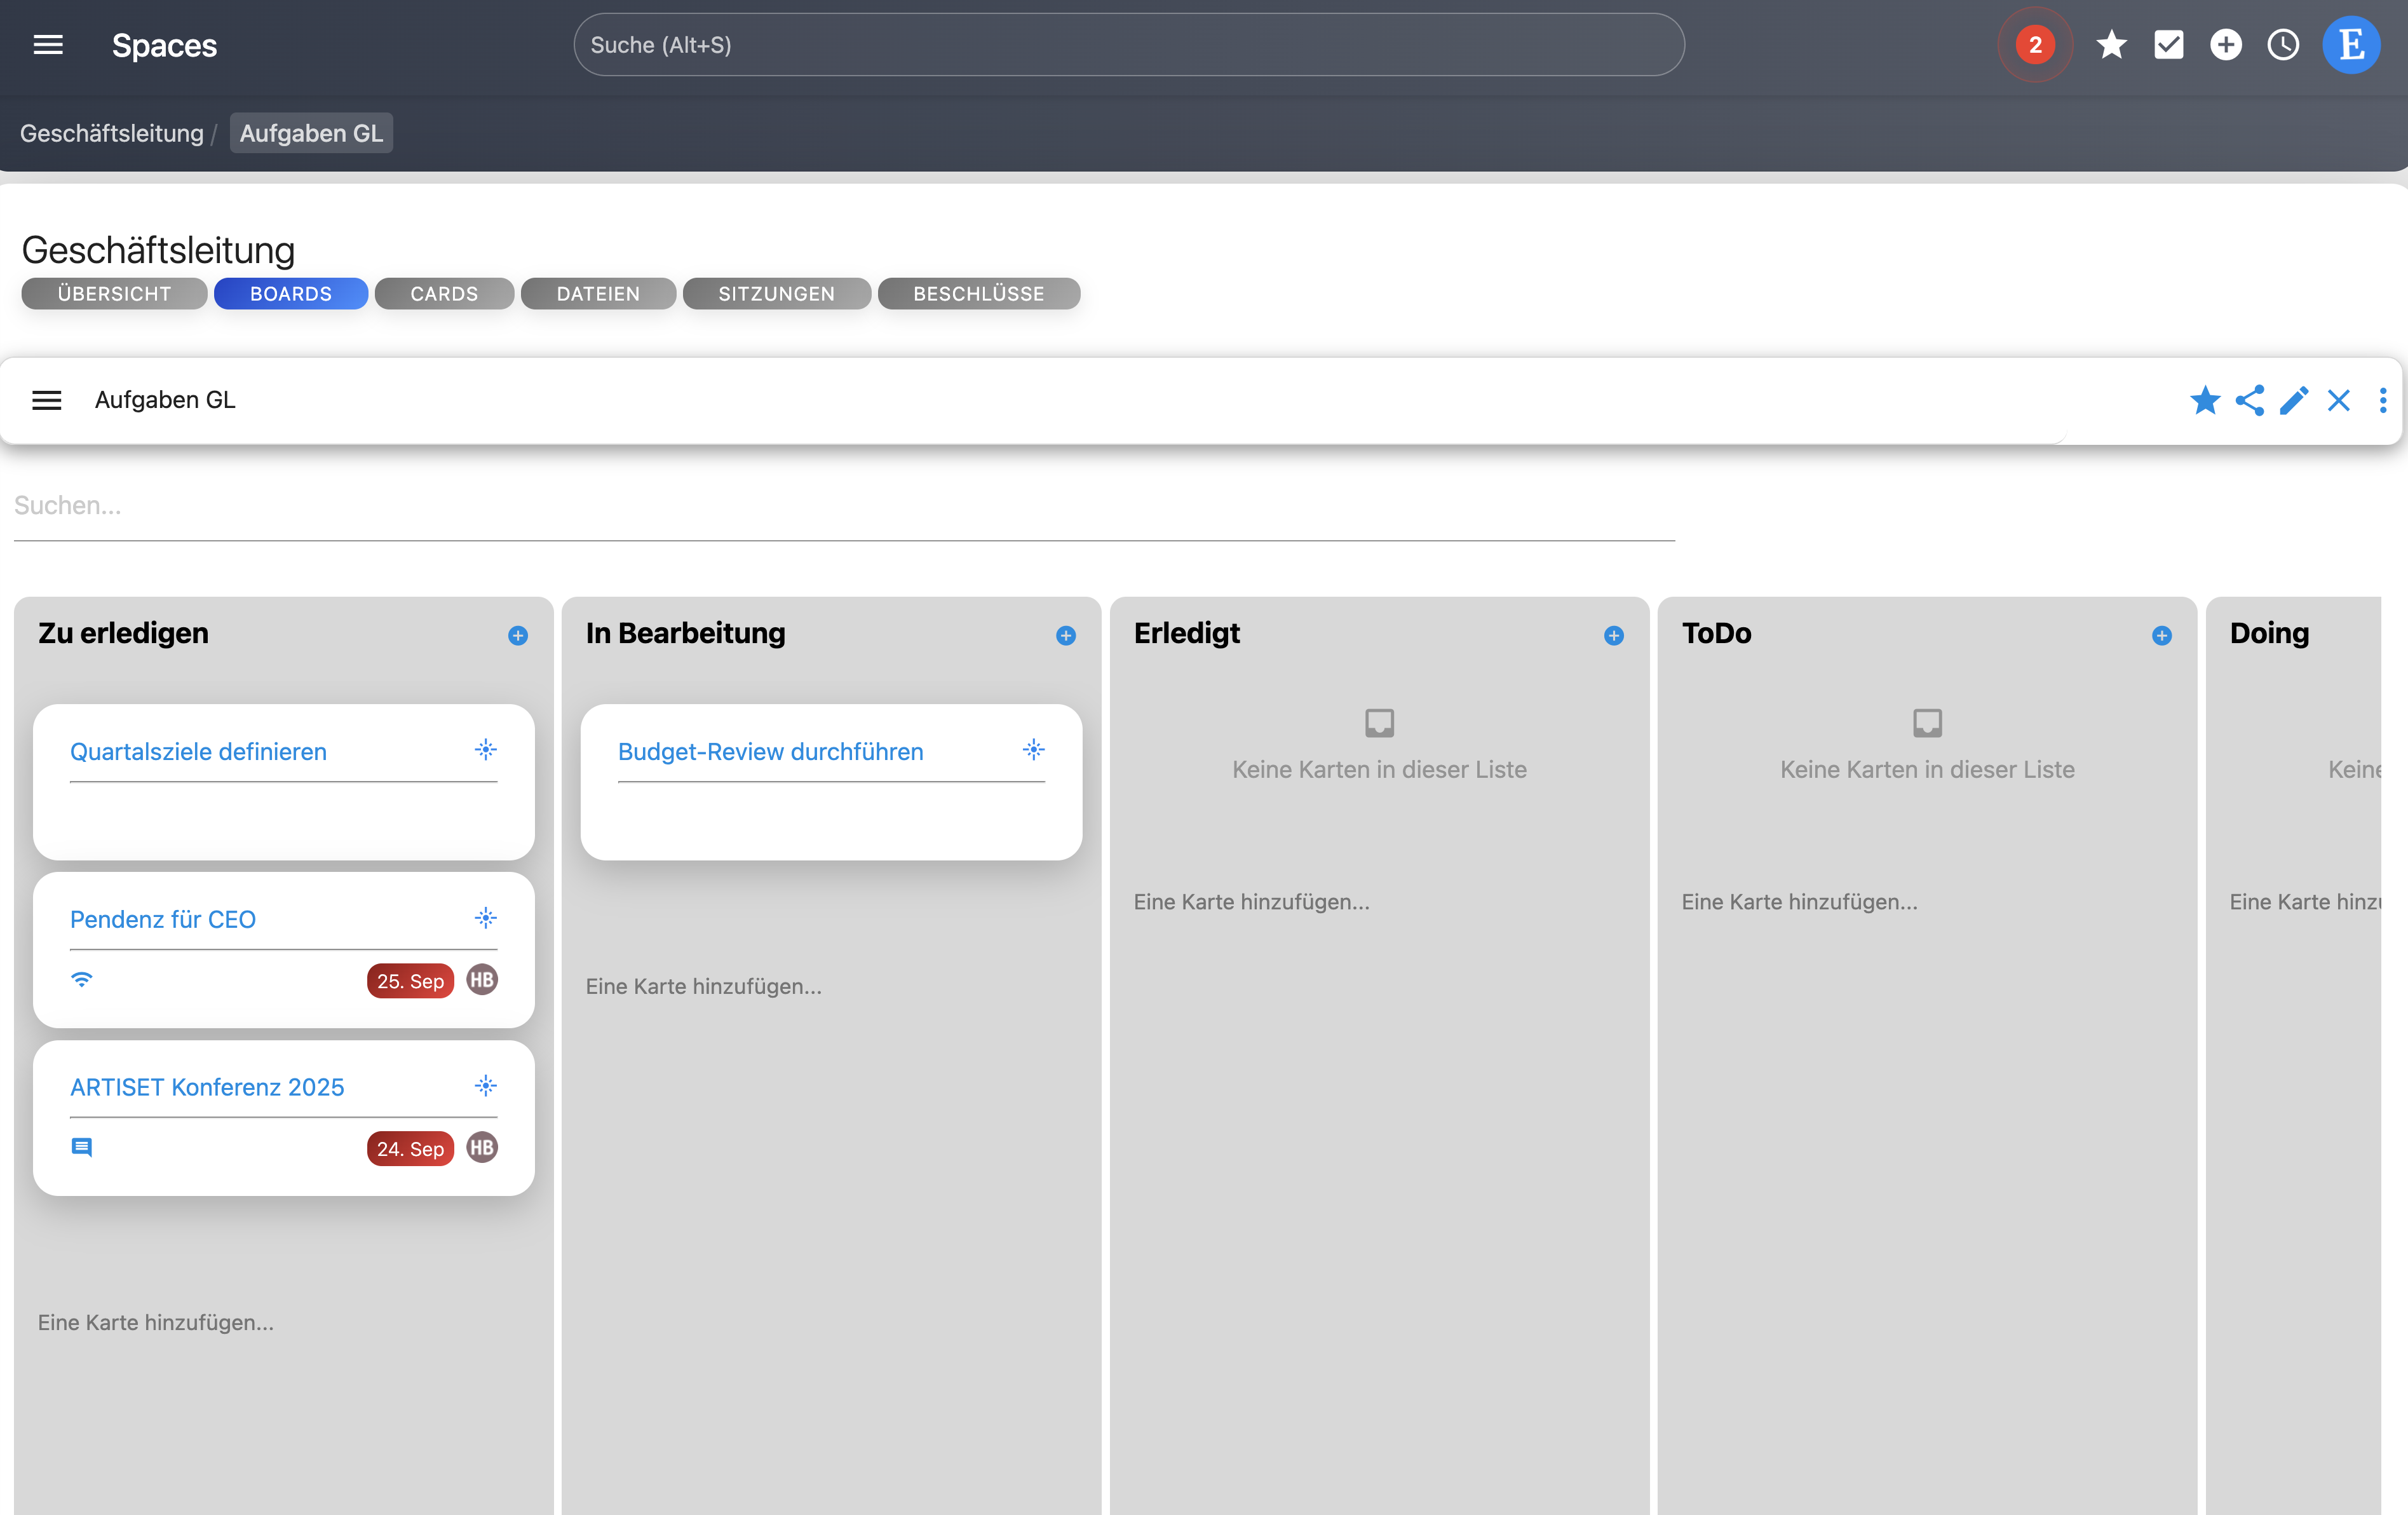Screen dimensions: 2408x1515
Task: Open recent history clock icon
Action: pyautogui.click(x=2283, y=45)
